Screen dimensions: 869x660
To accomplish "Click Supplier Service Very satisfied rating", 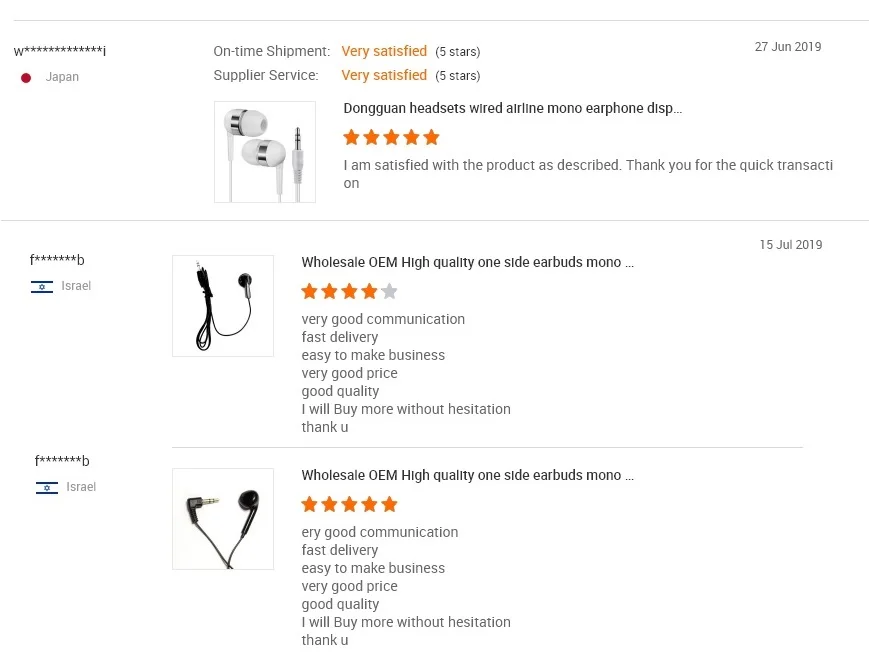I will click(x=384, y=75).
